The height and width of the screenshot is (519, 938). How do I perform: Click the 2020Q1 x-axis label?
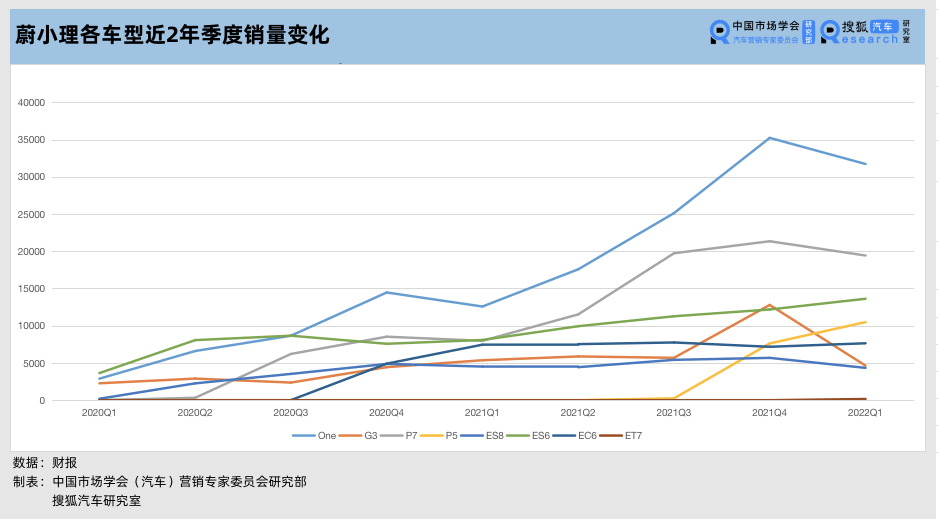pos(99,412)
